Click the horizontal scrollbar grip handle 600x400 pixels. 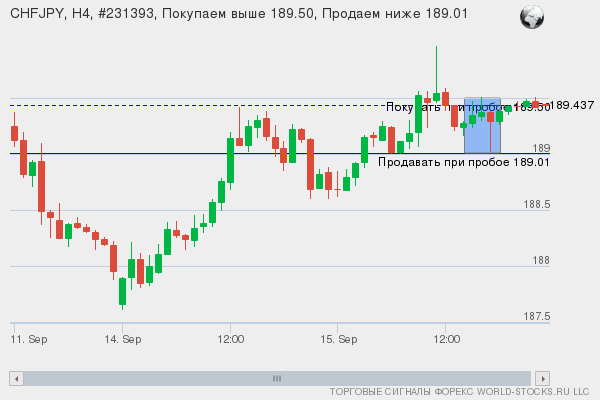click(277, 379)
